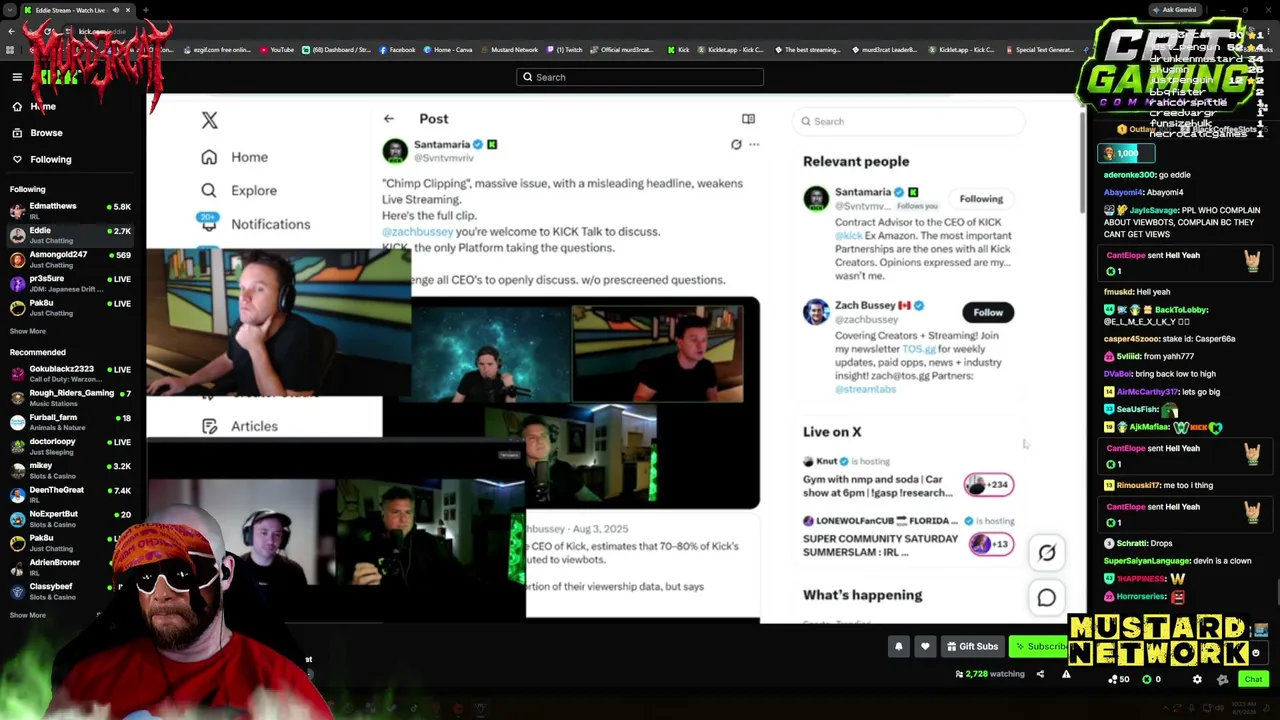
Task: Mute the Eddie Stream tab audio icon
Action: coord(115,10)
